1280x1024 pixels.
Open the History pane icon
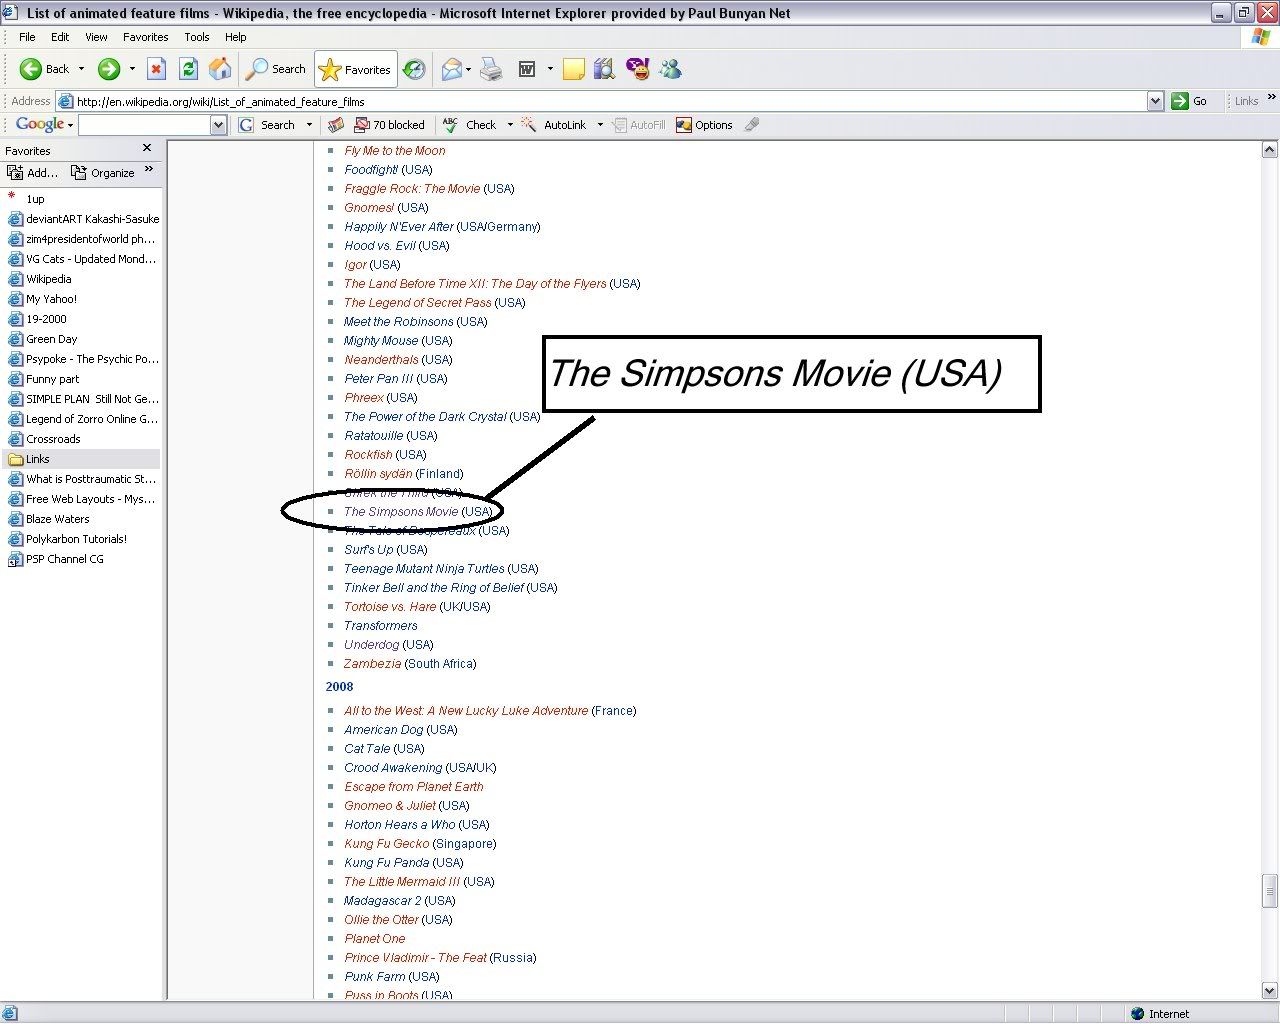coord(414,69)
